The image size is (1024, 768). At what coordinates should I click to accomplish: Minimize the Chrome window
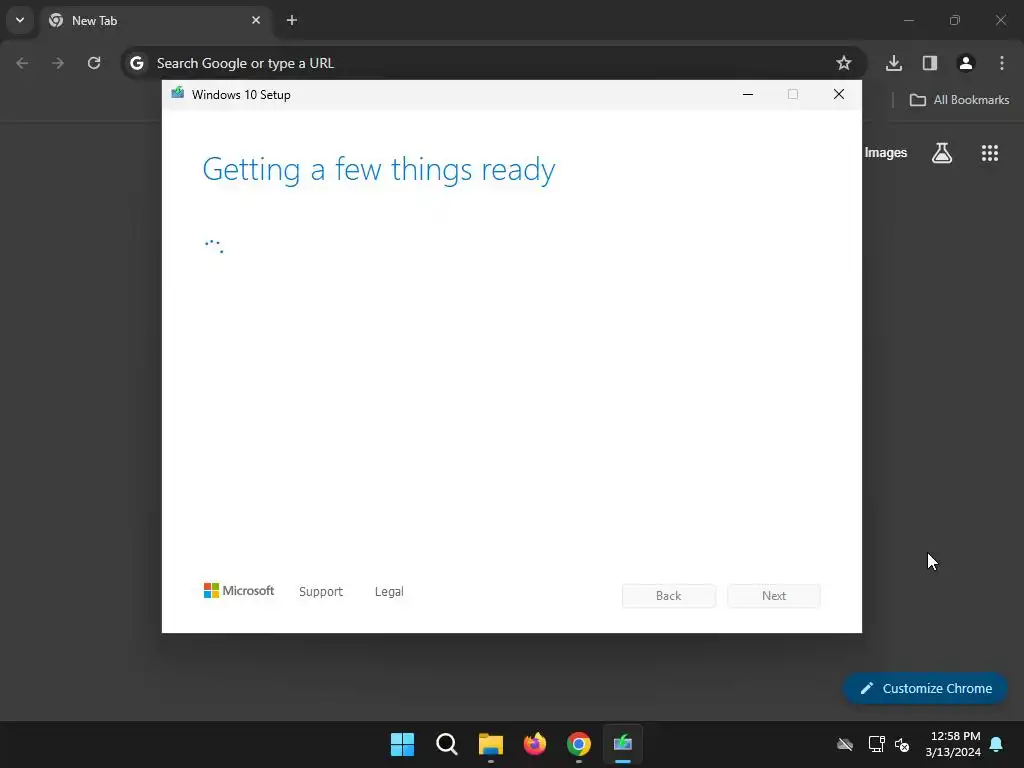coord(909,20)
